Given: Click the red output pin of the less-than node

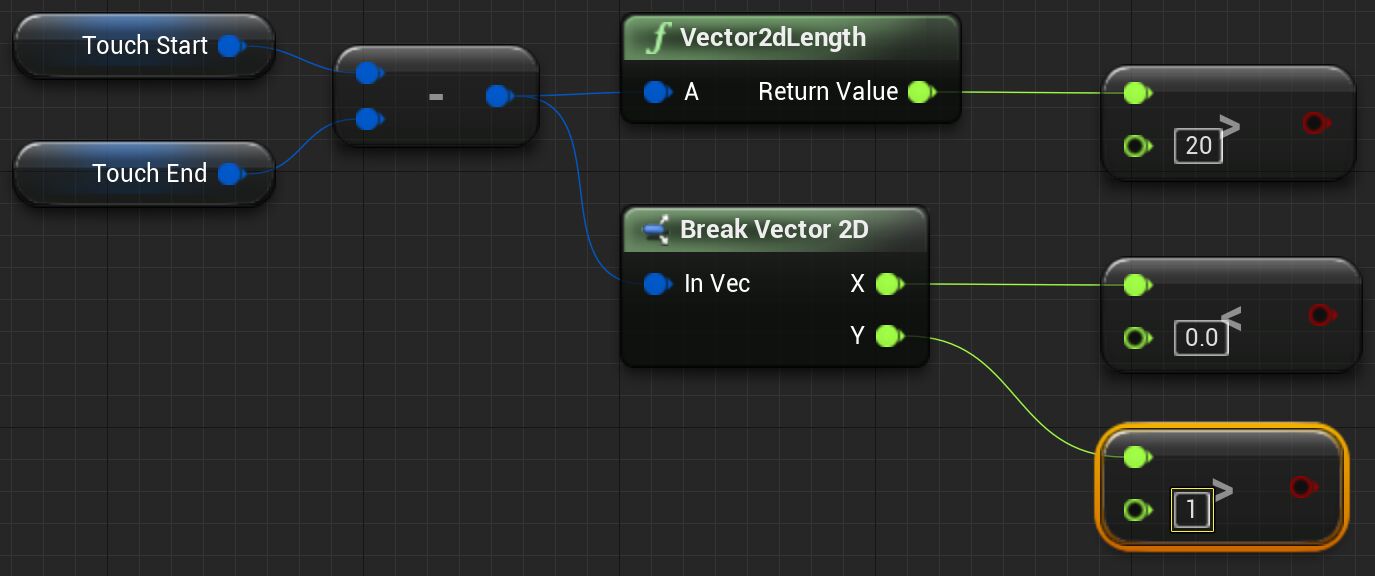Looking at the screenshot, I should coord(1319,316).
